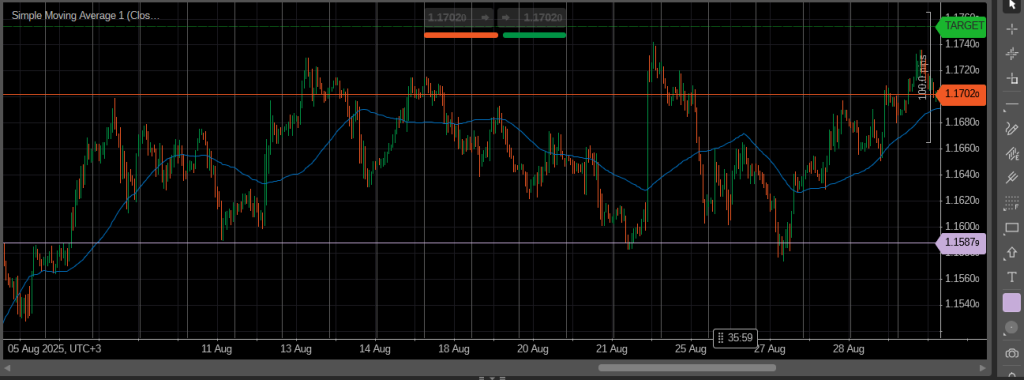Image resolution: width=1024 pixels, height=380 pixels.
Task: Select the rectangle shape tool
Action: click(1012, 228)
